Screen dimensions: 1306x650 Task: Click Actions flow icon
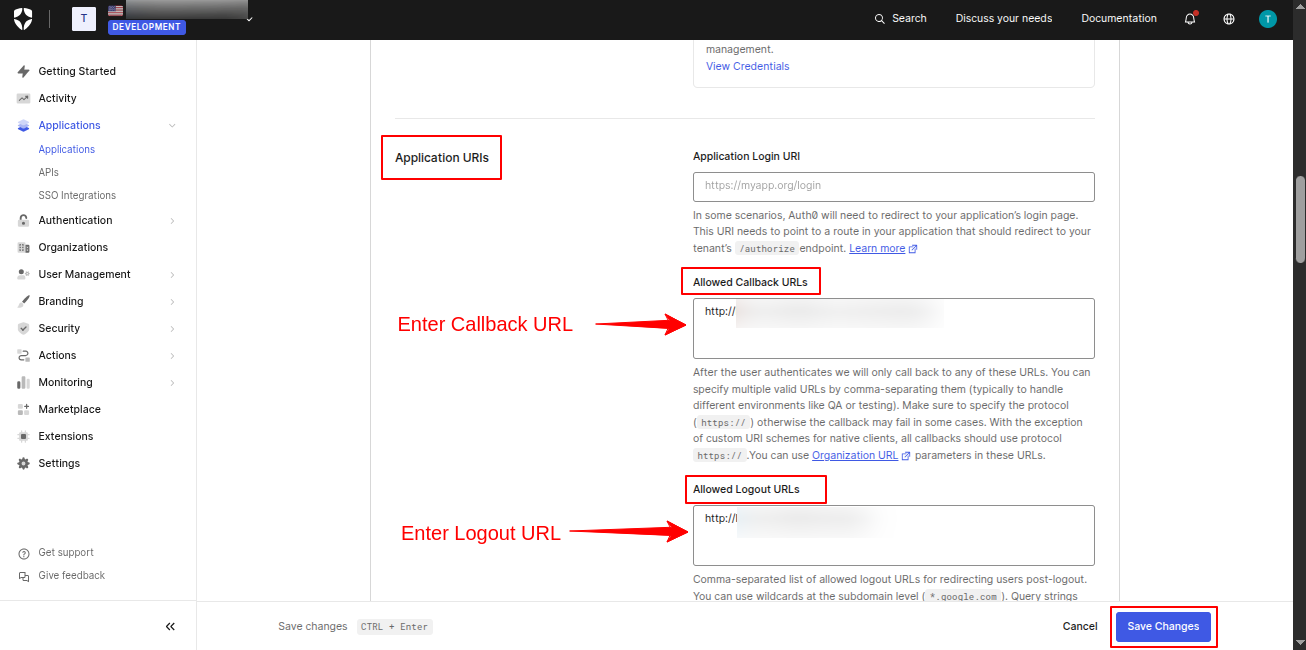click(24, 355)
